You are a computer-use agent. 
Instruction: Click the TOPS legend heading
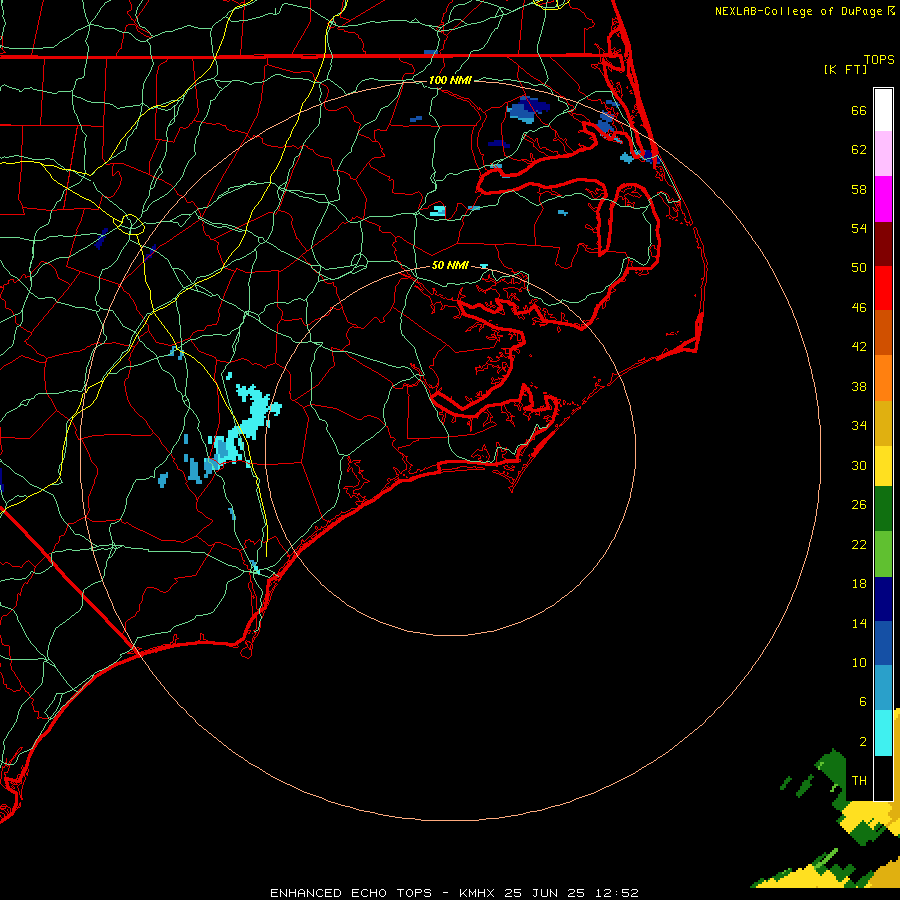coord(879,60)
